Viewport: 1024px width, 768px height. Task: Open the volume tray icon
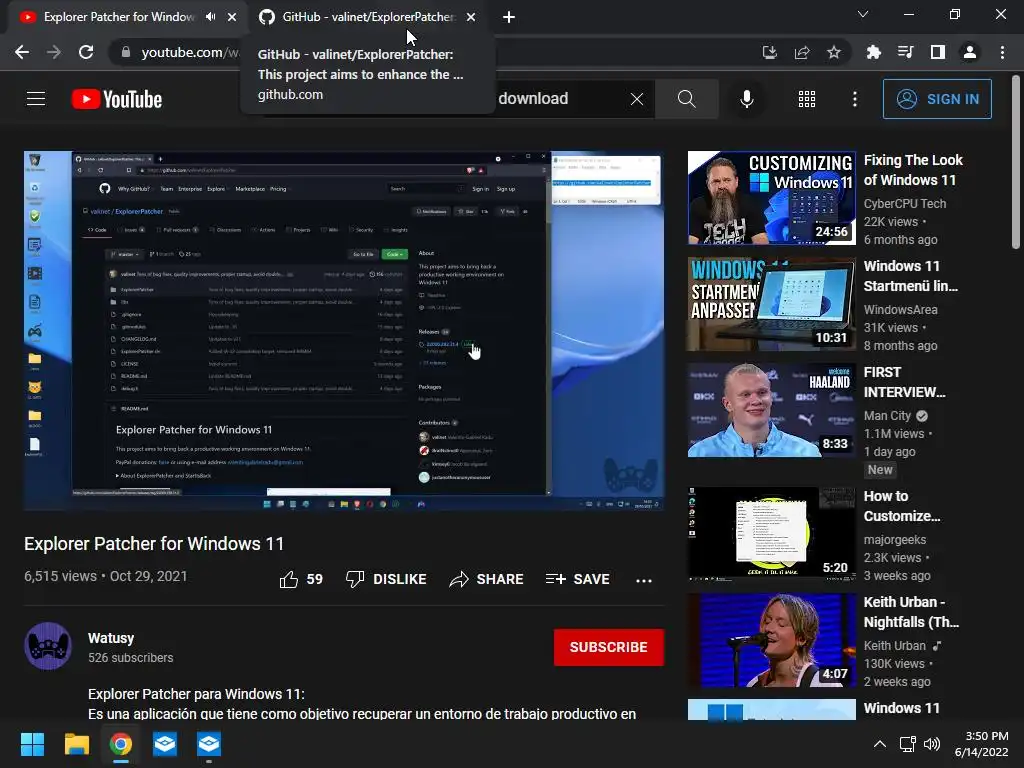click(932, 744)
